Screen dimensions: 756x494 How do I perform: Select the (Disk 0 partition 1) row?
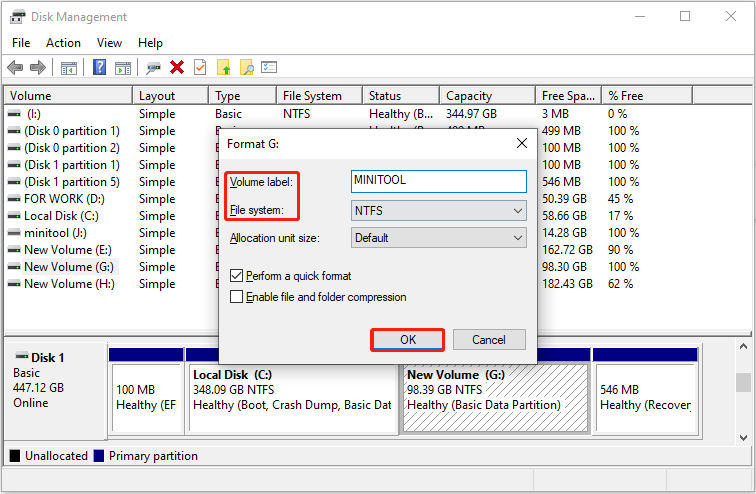[x=71, y=131]
